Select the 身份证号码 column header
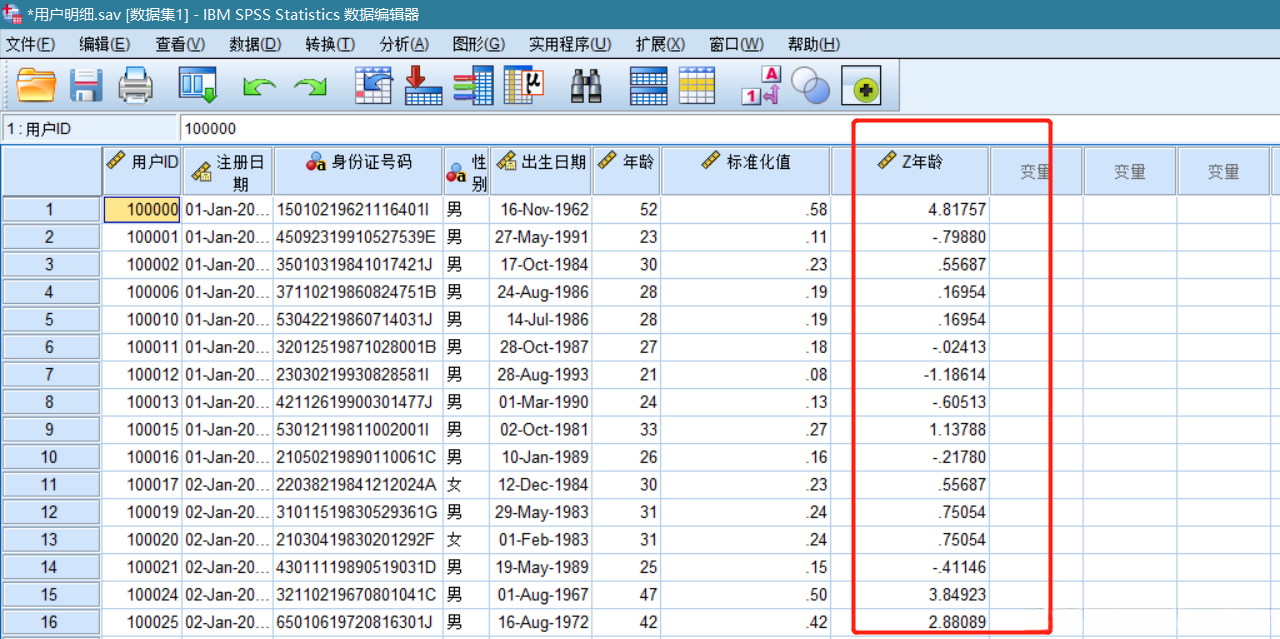Viewport: 1280px width, 639px height. tap(358, 171)
